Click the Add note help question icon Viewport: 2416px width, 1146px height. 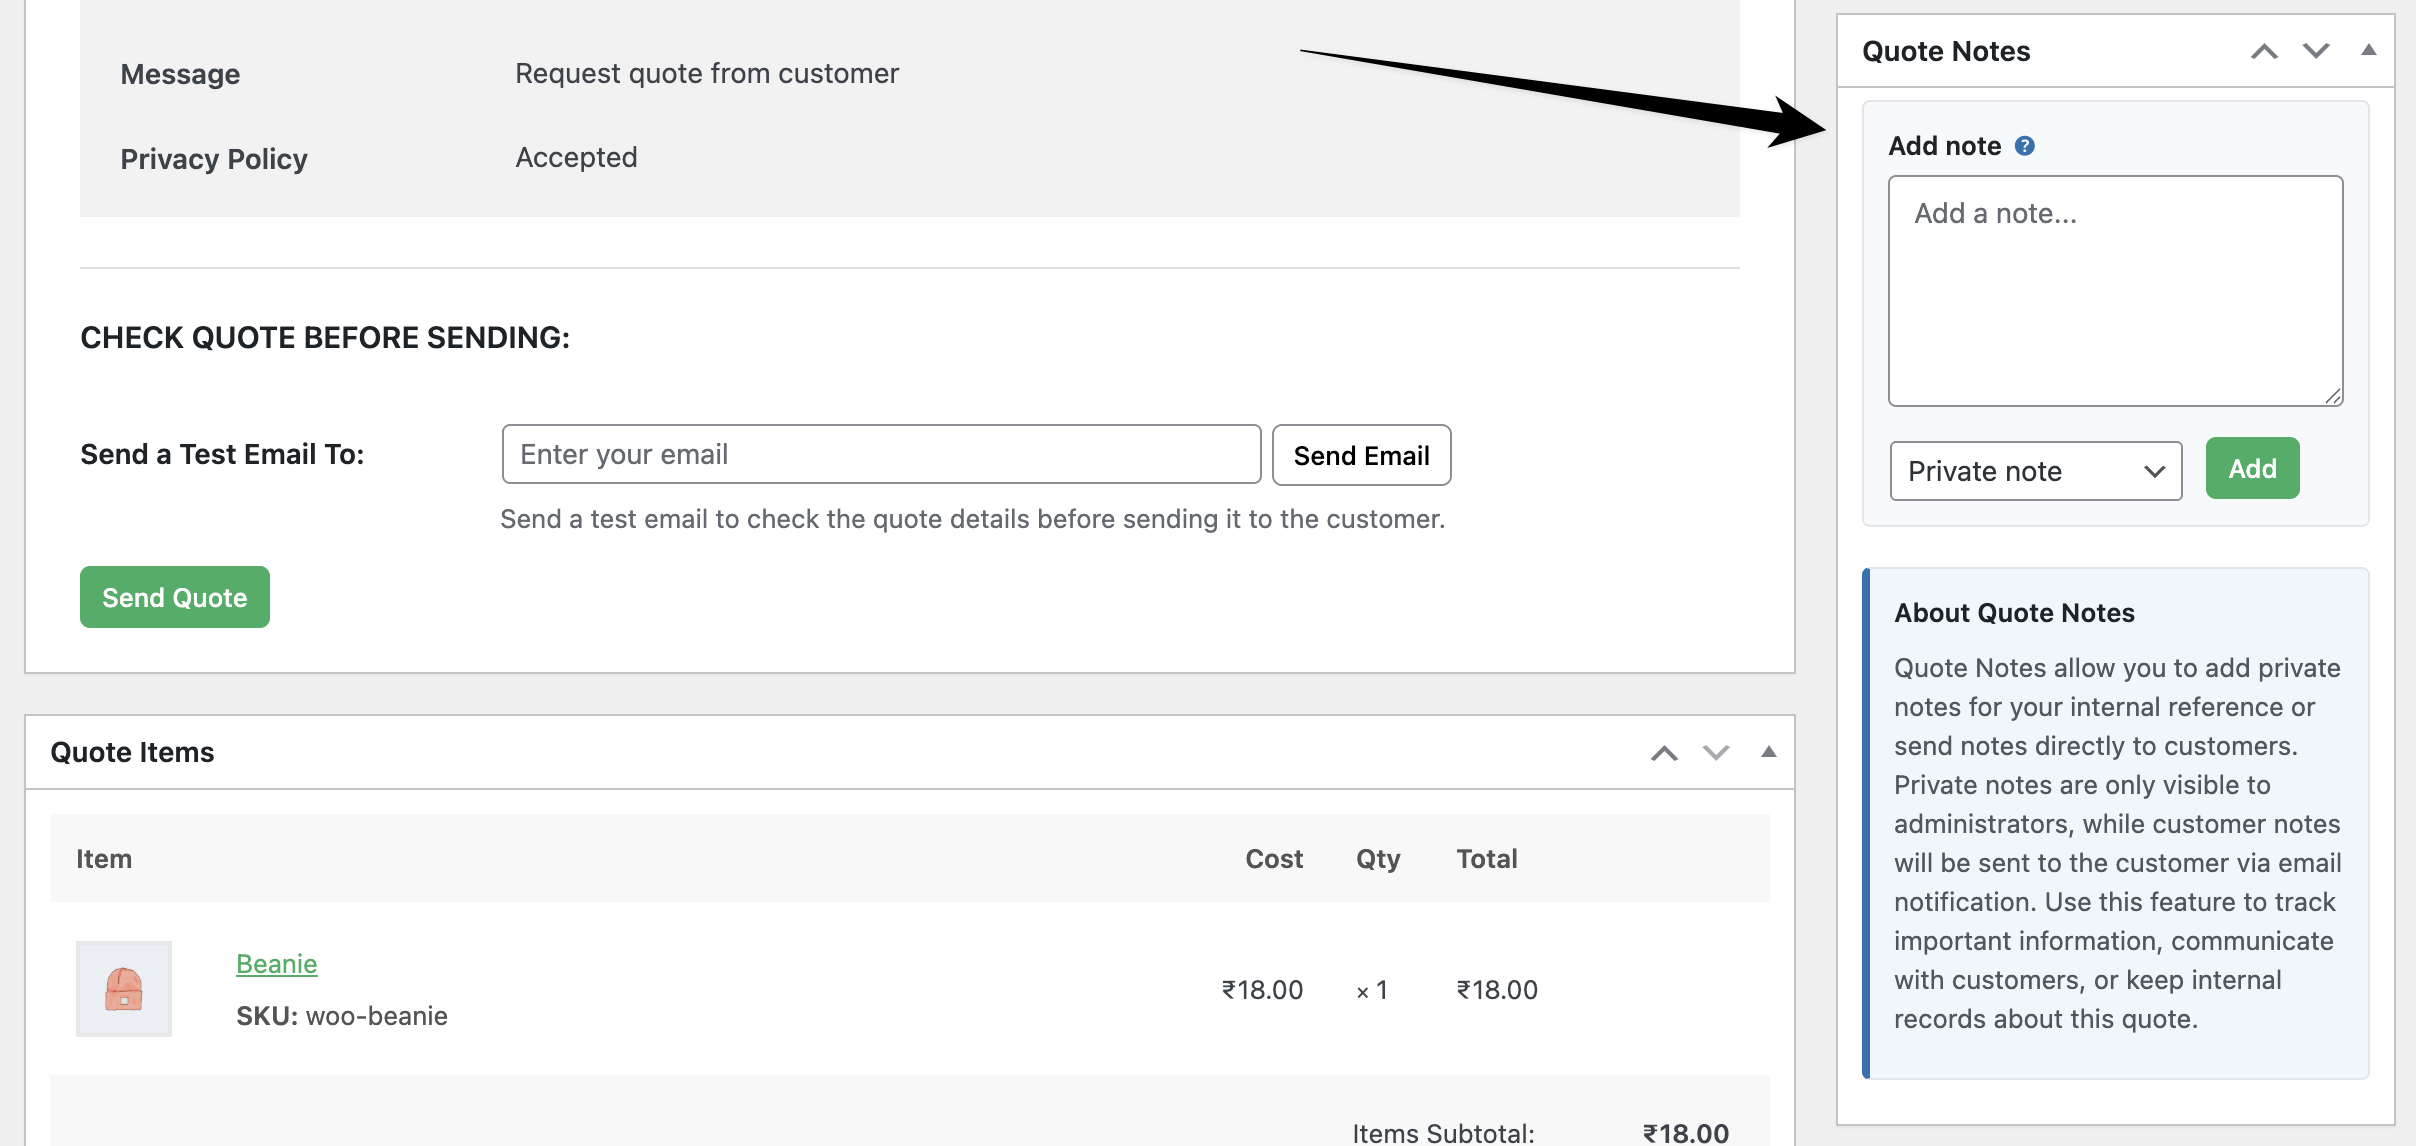(2025, 146)
